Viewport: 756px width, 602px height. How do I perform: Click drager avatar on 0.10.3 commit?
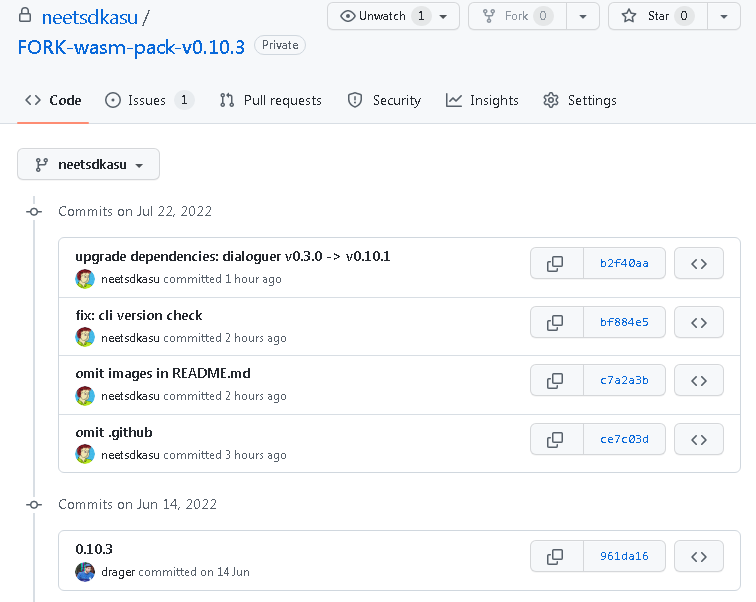(85, 572)
